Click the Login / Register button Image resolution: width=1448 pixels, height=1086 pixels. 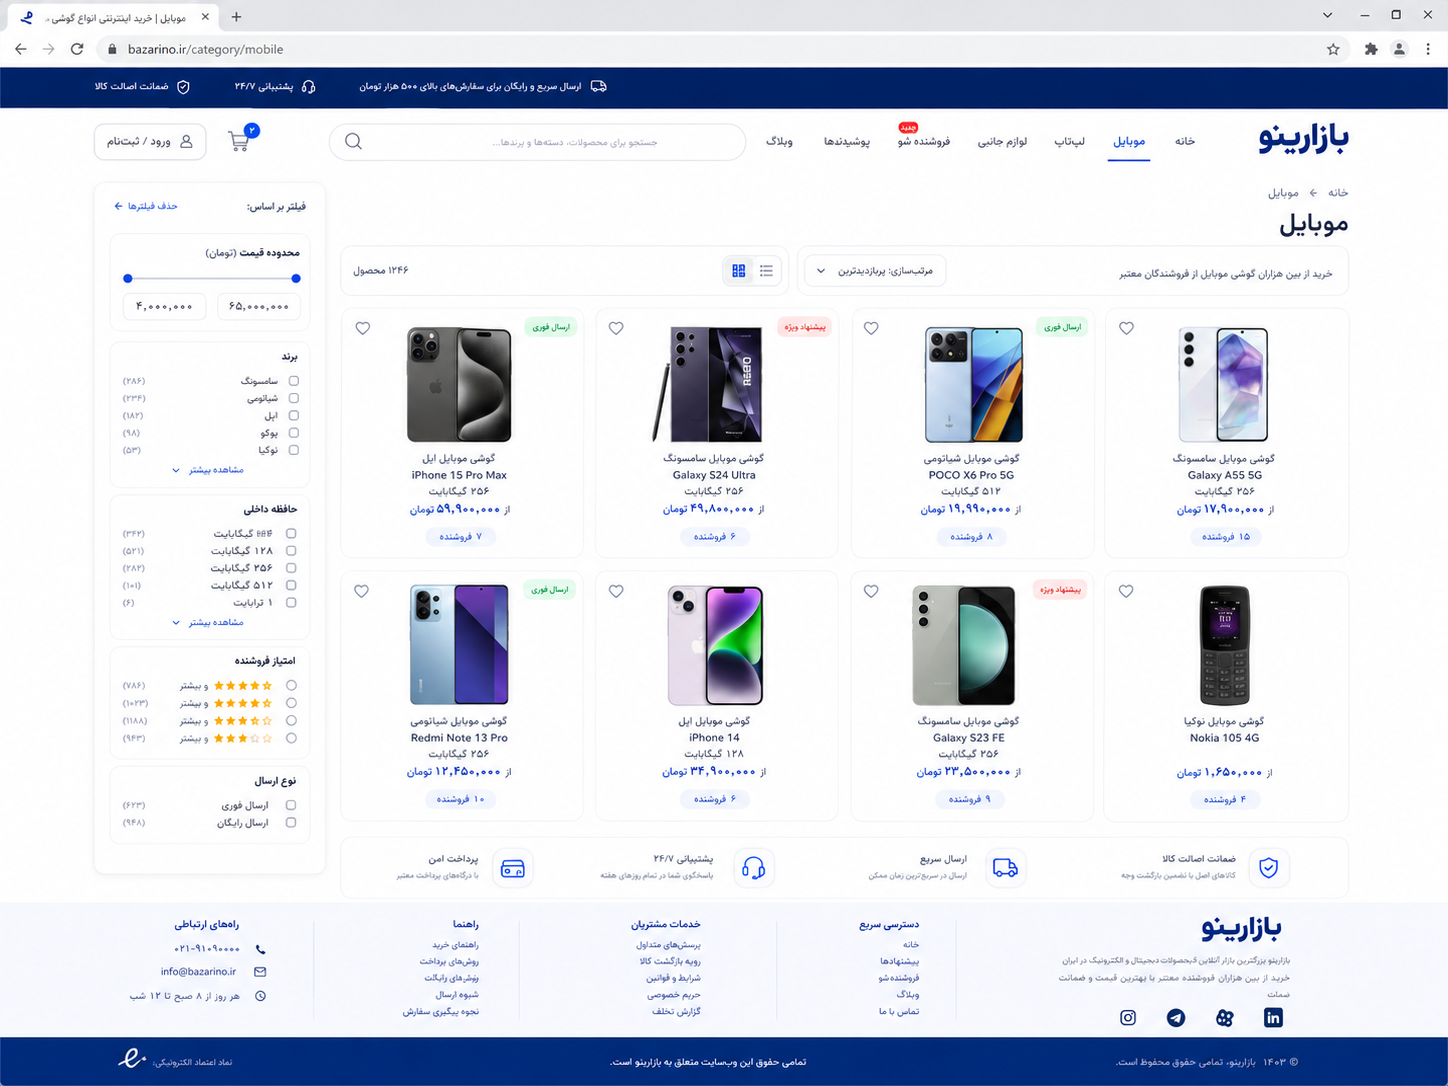pos(150,142)
